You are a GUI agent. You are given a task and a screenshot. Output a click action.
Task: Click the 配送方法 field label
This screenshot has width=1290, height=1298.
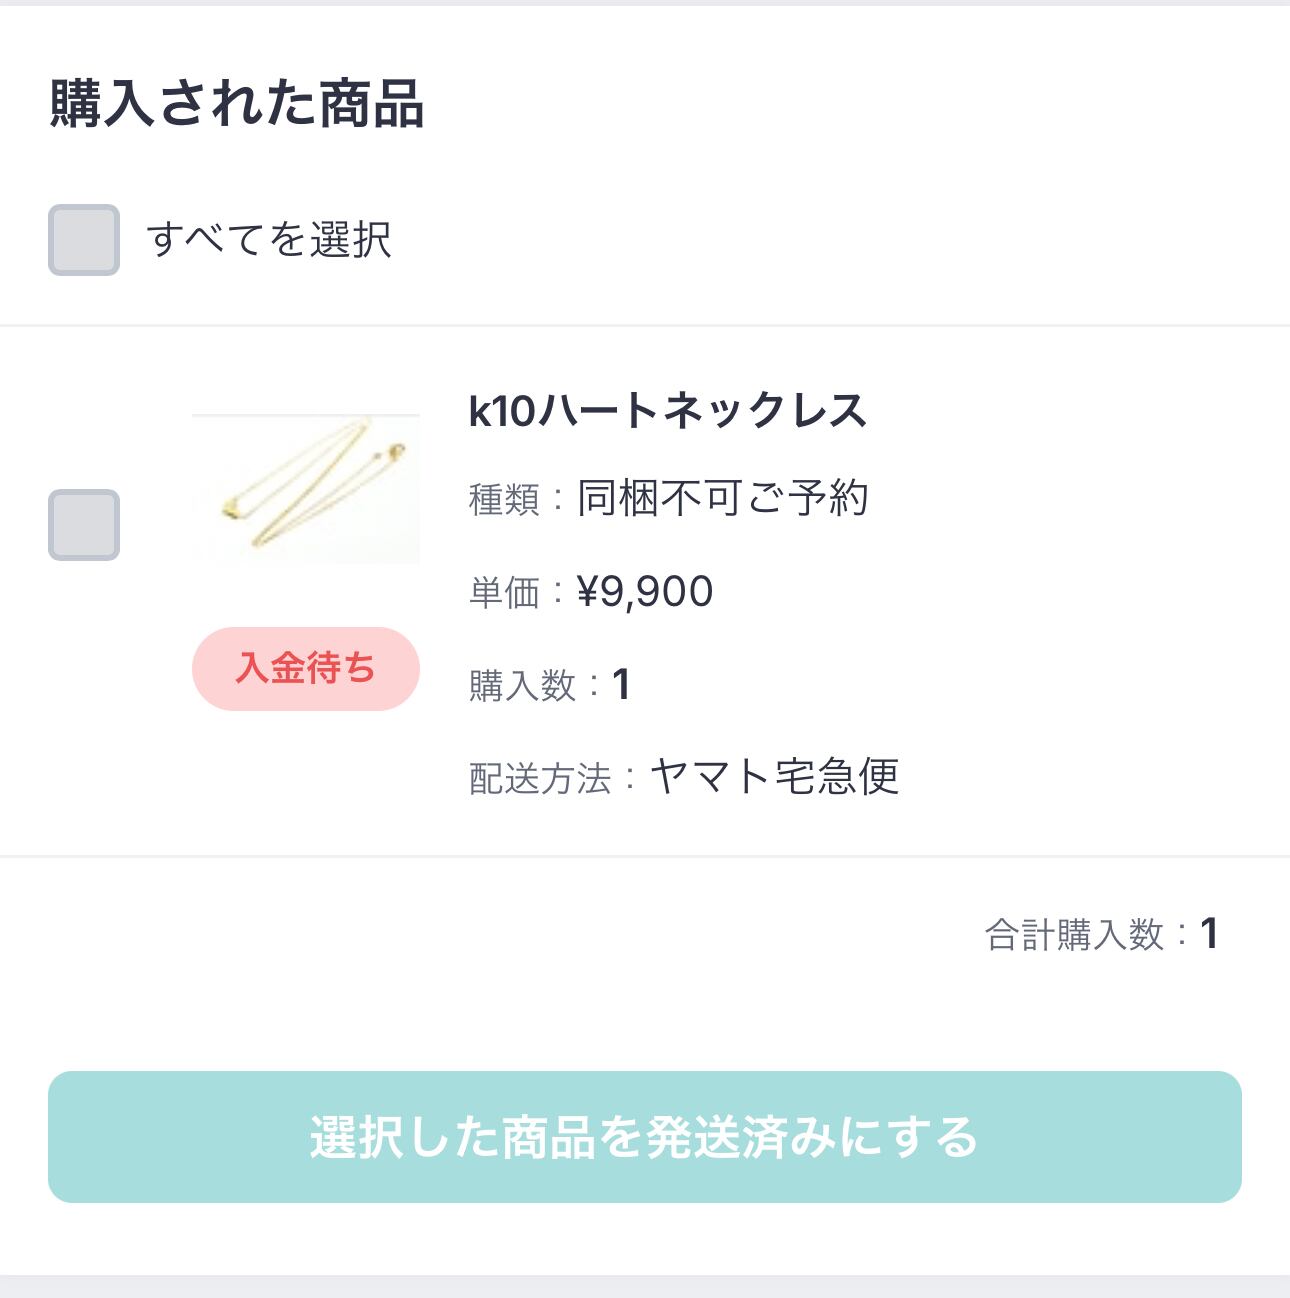pyautogui.click(x=540, y=778)
